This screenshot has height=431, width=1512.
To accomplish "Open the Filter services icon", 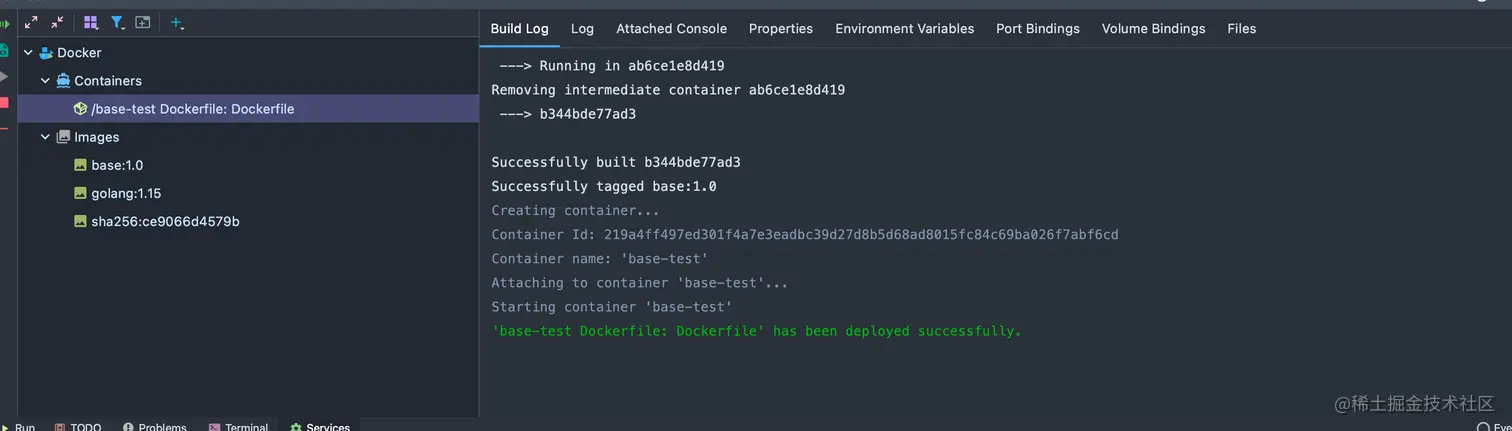I will [x=117, y=22].
